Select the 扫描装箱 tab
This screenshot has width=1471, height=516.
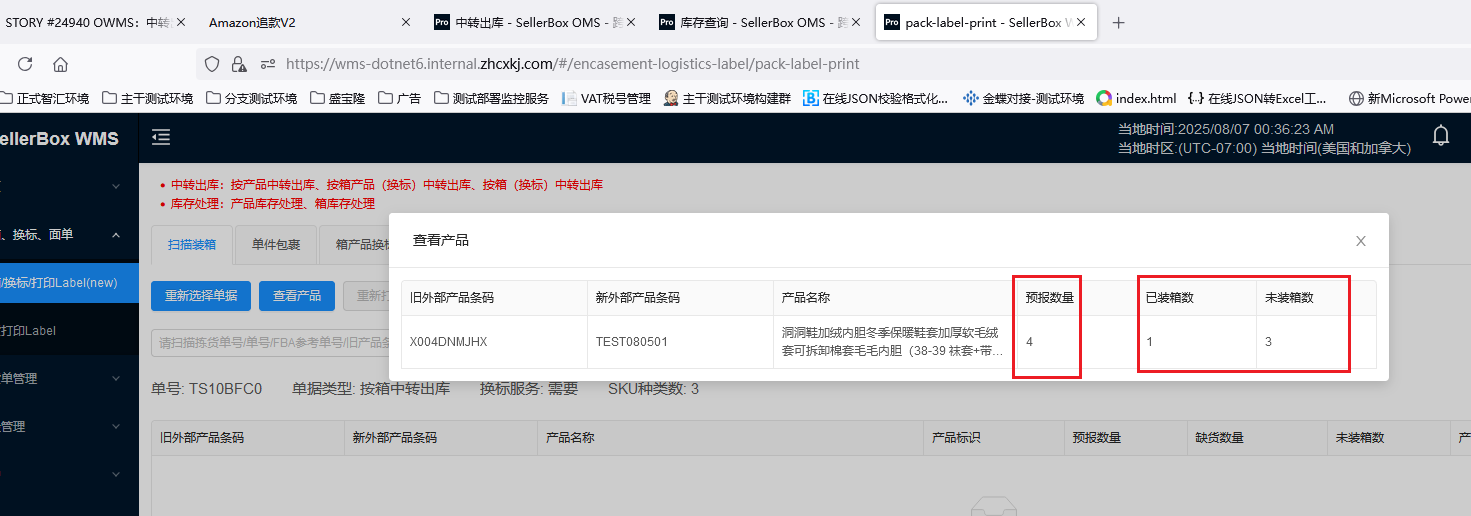191,244
